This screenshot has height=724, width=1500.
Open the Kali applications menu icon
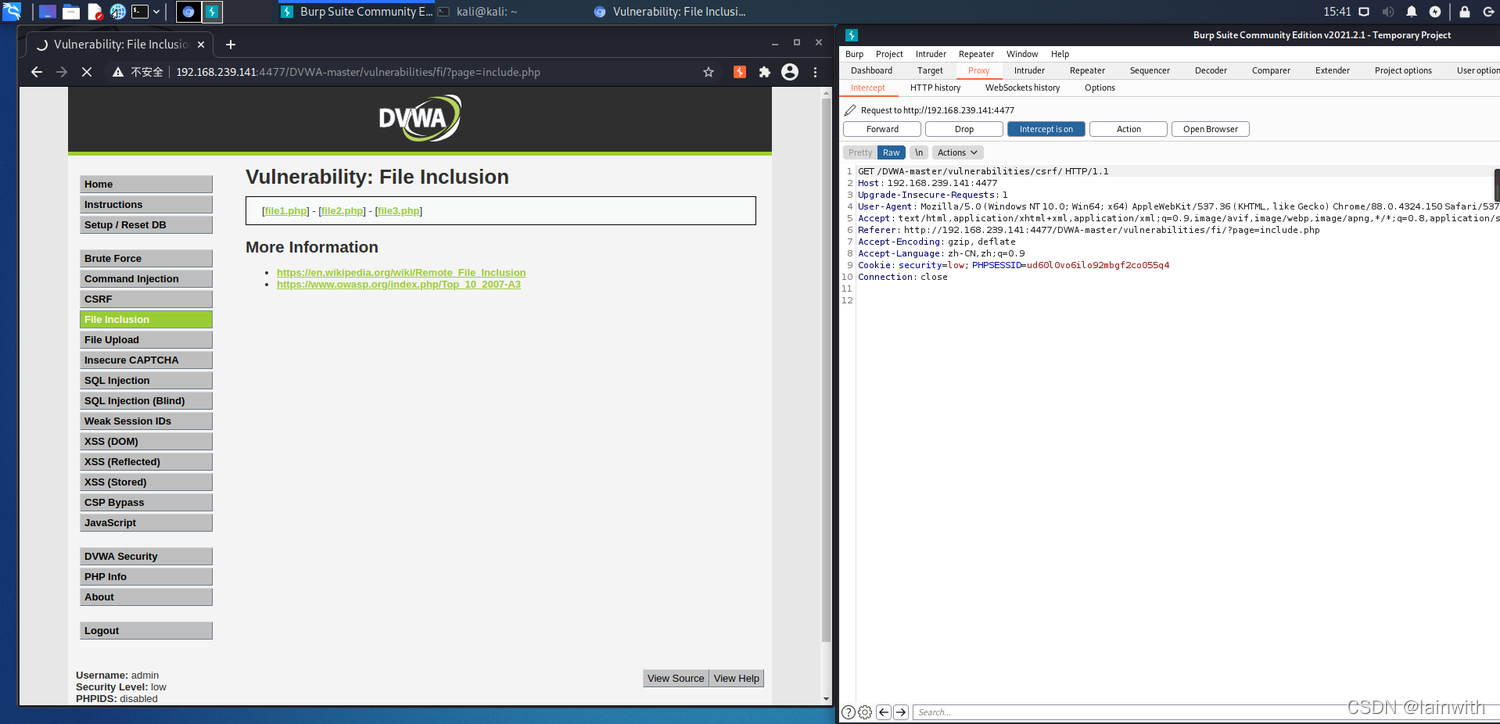pos(12,12)
